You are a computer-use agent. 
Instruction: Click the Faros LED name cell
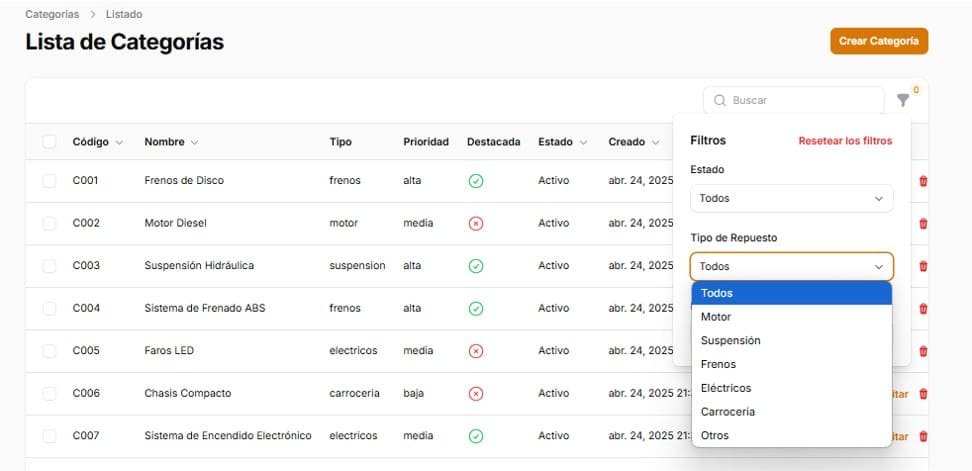tap(169, 351)
